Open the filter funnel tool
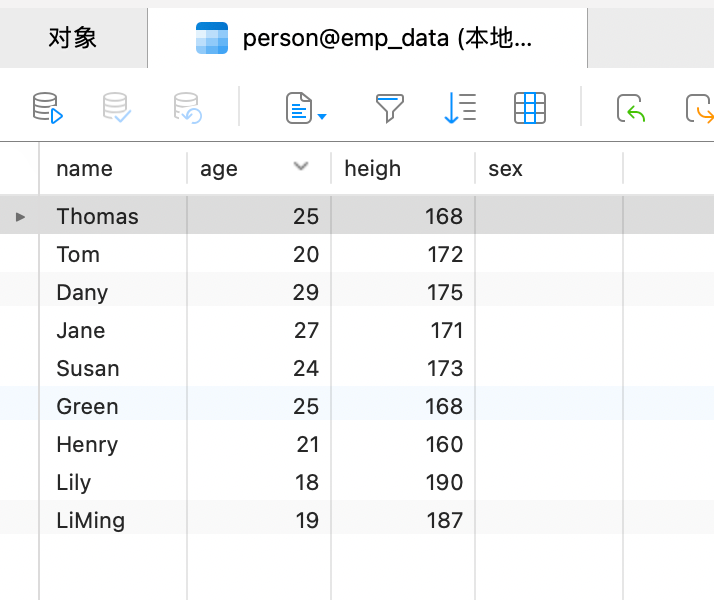The height and width of the screenshot is (600, 714). tap(390, 108)
